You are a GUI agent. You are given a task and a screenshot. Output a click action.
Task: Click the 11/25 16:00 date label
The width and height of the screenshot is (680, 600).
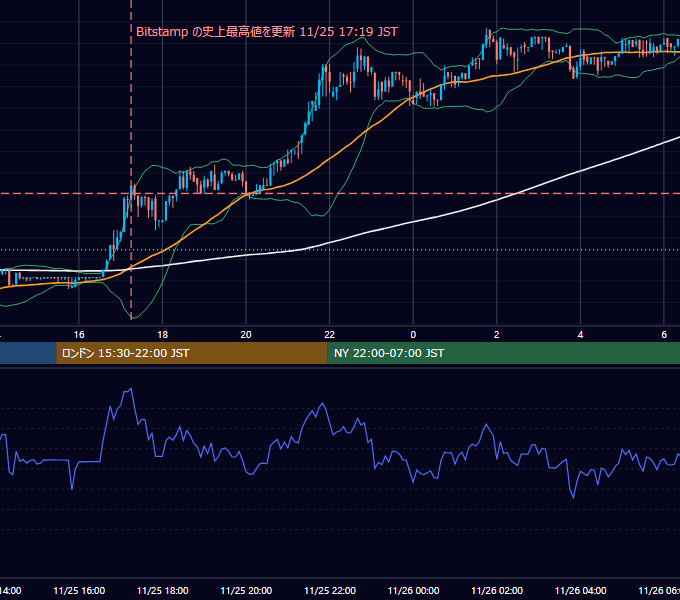(x=79, y=590)
